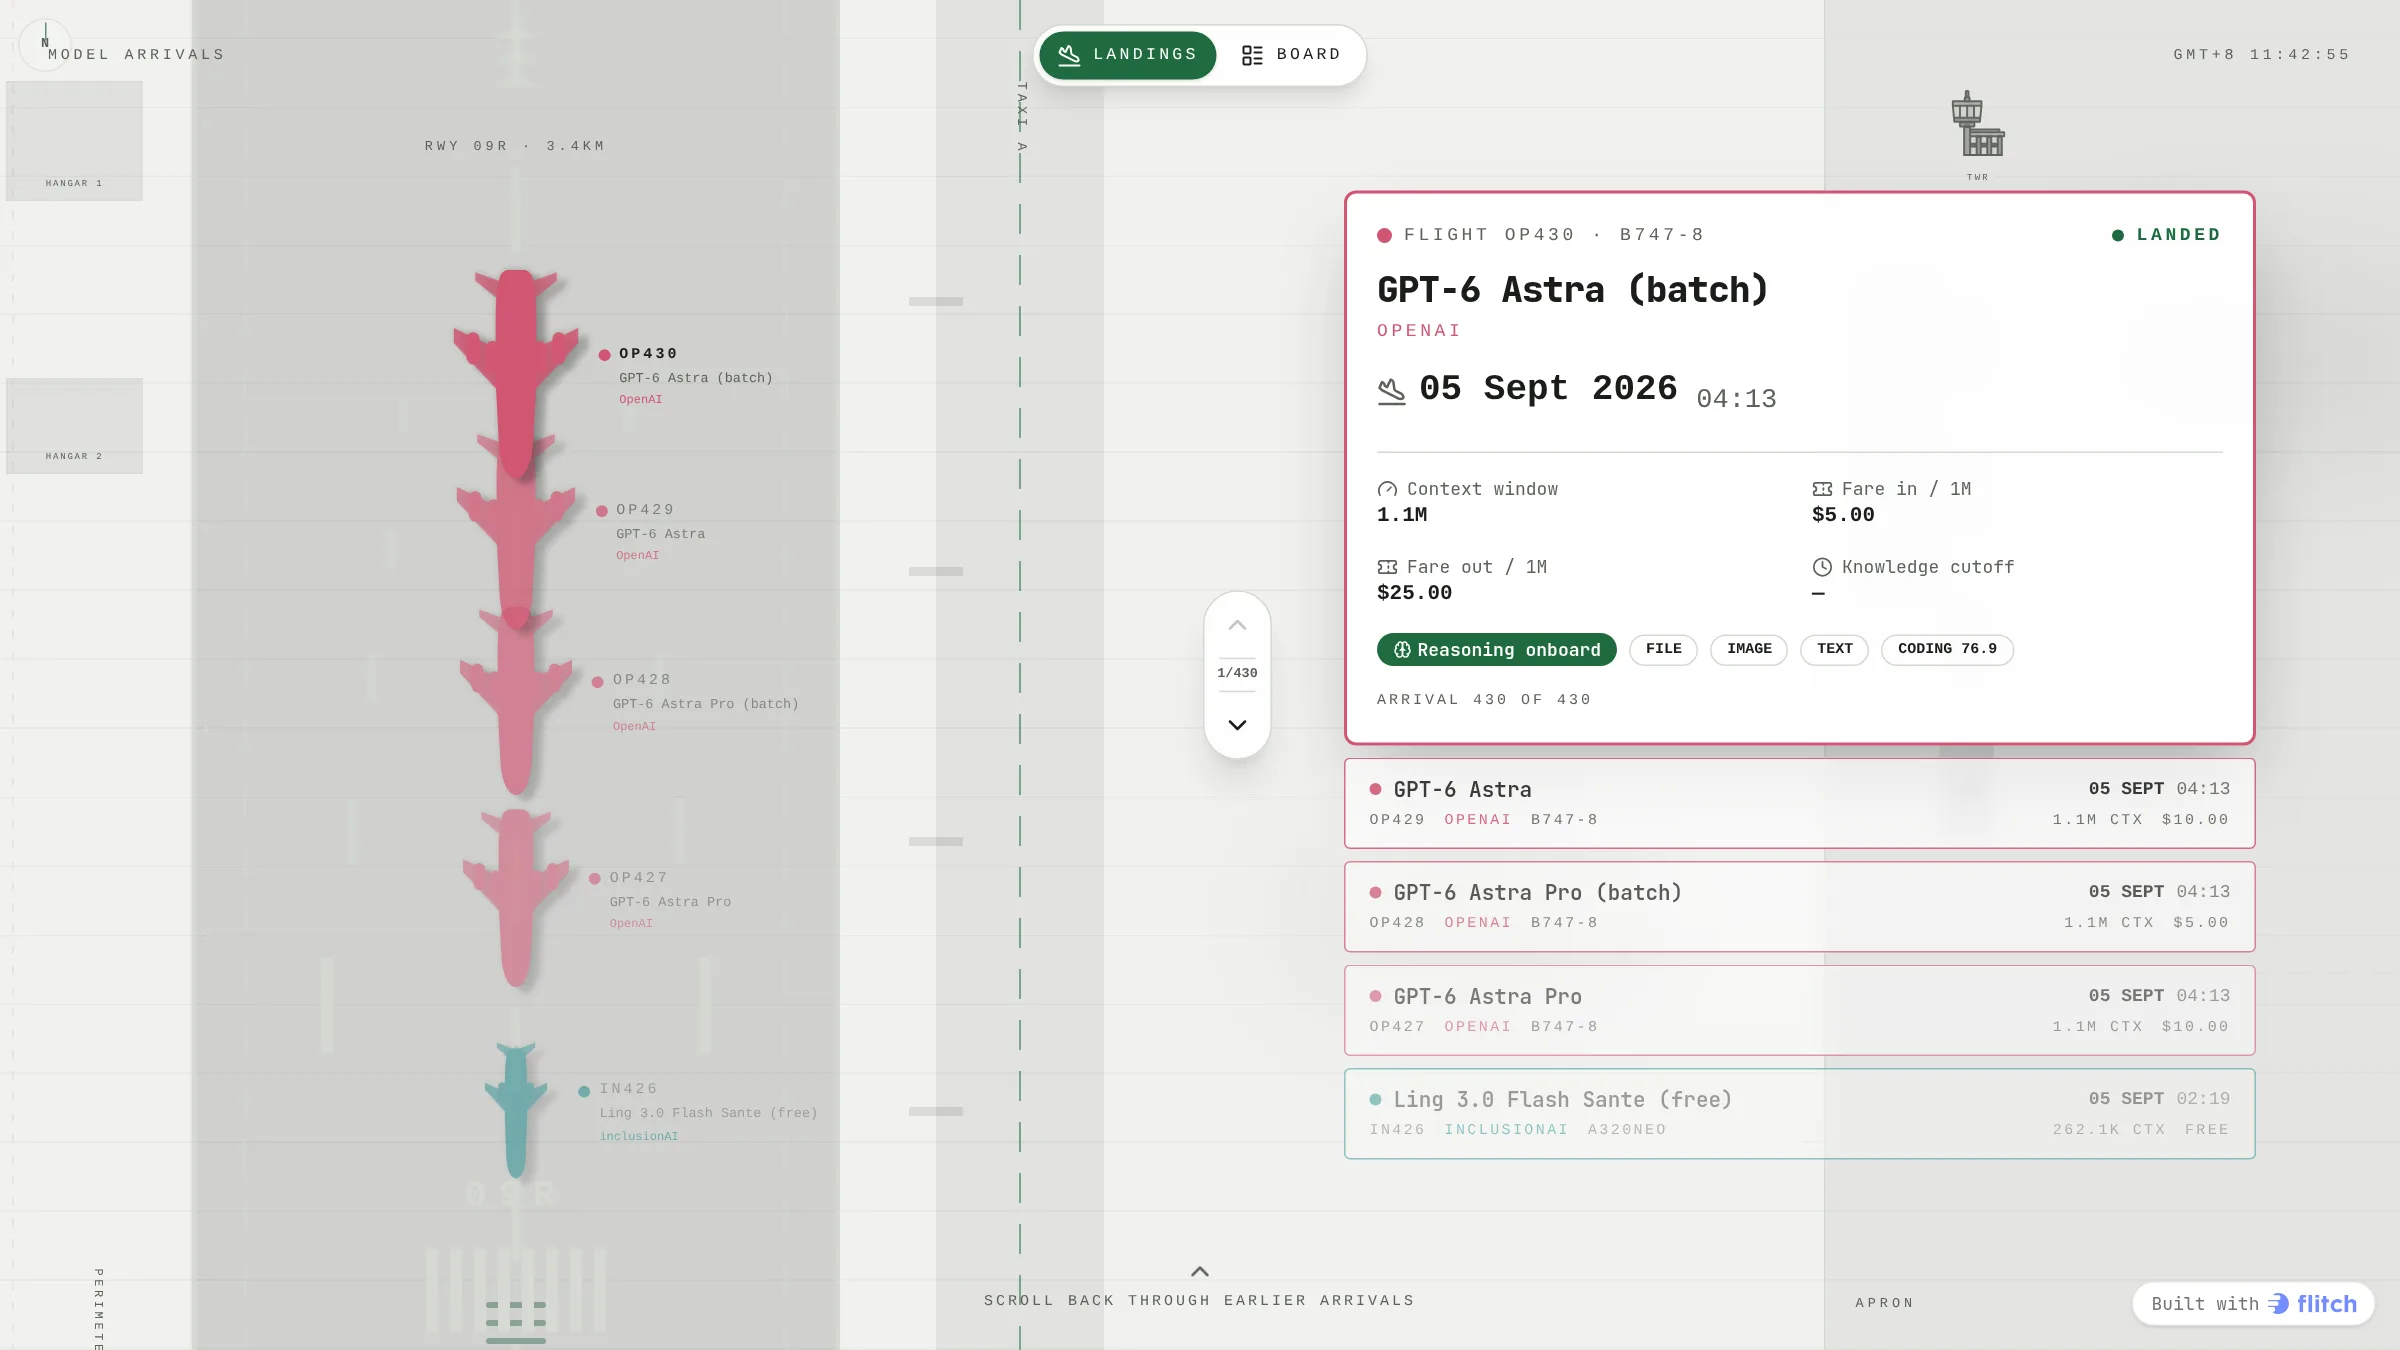Click the IMAGE modality tag
The height and width of the screenshot is (1350, 2400).
click(1749, 650)
